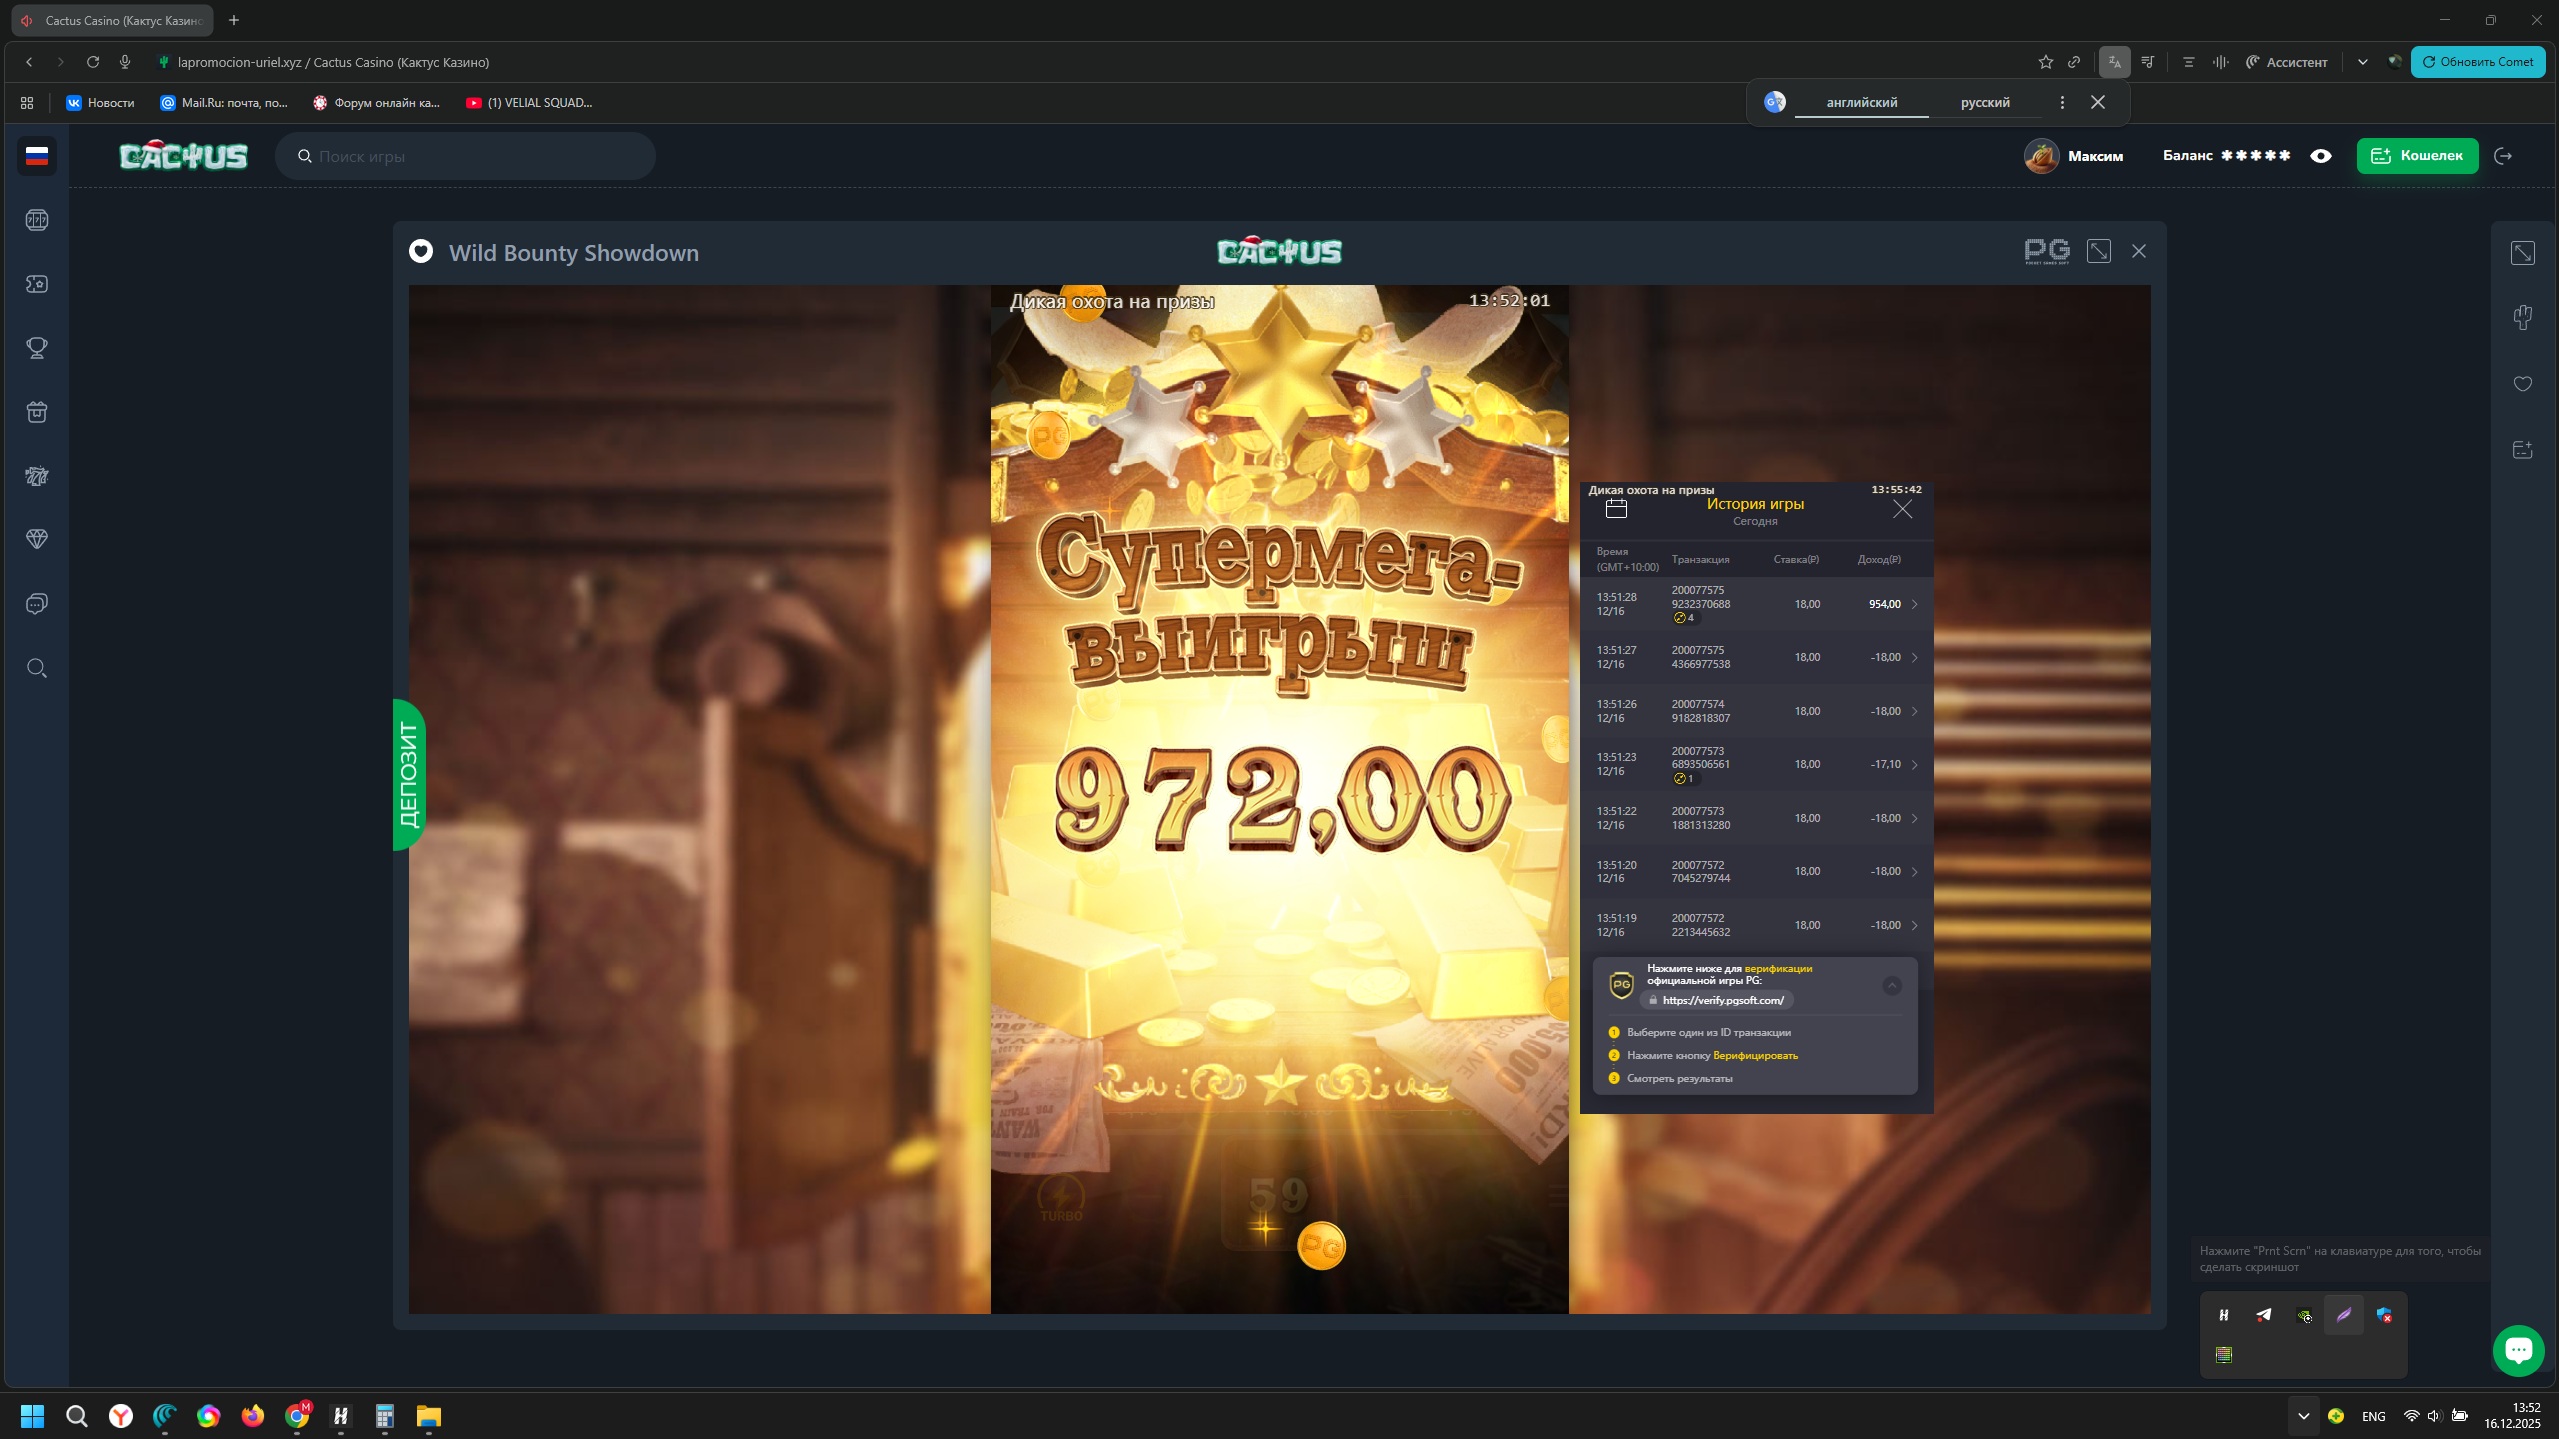This screenshot has height=1439, width=2559.
Task: Click the logout icon next to Кошелек
Action: 2503,156
